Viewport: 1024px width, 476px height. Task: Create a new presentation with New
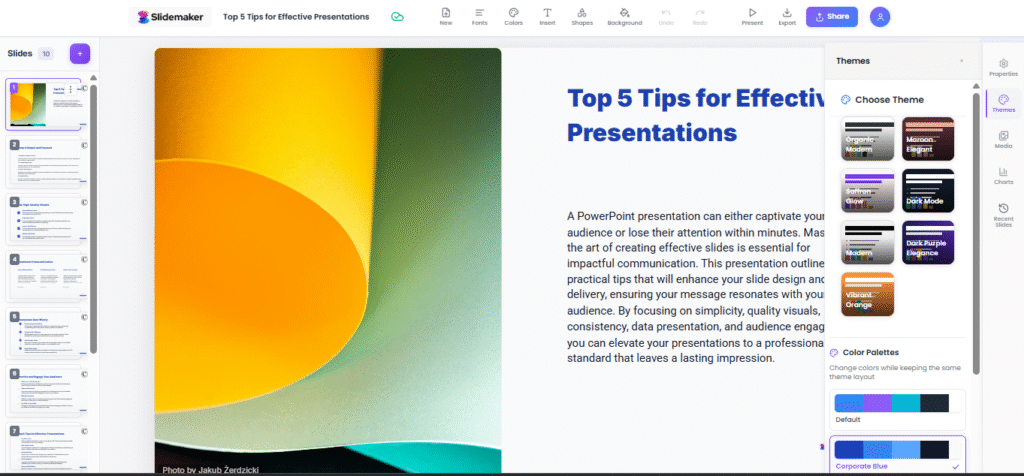[446, 16]
